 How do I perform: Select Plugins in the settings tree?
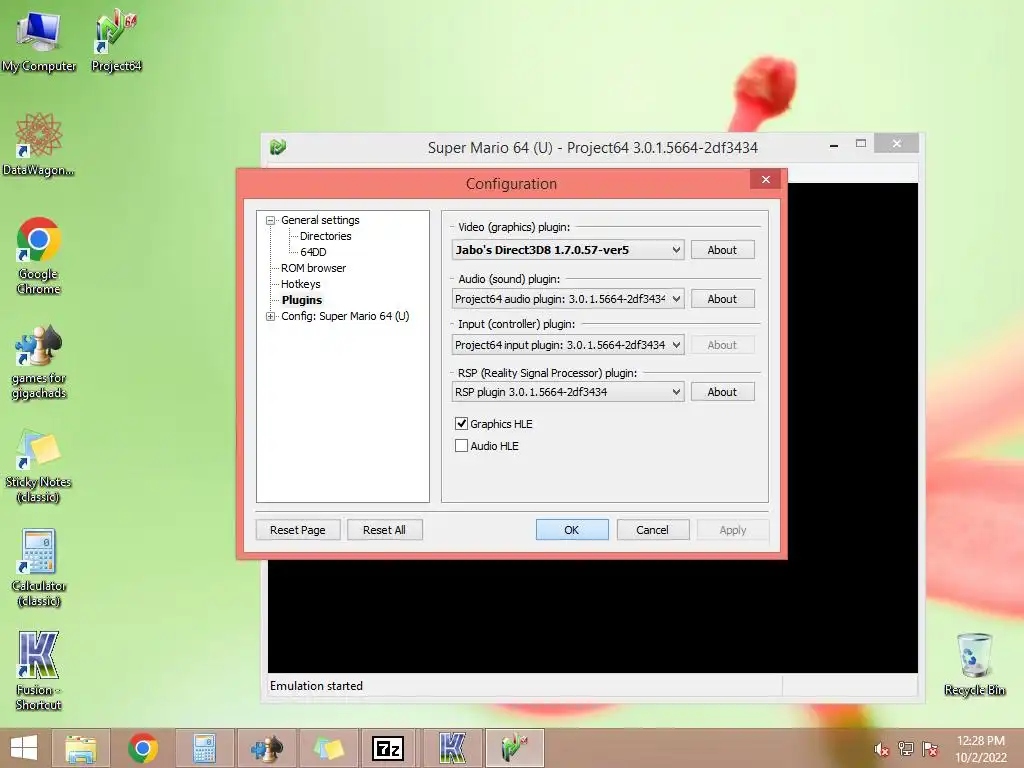[x=302, y=300]
